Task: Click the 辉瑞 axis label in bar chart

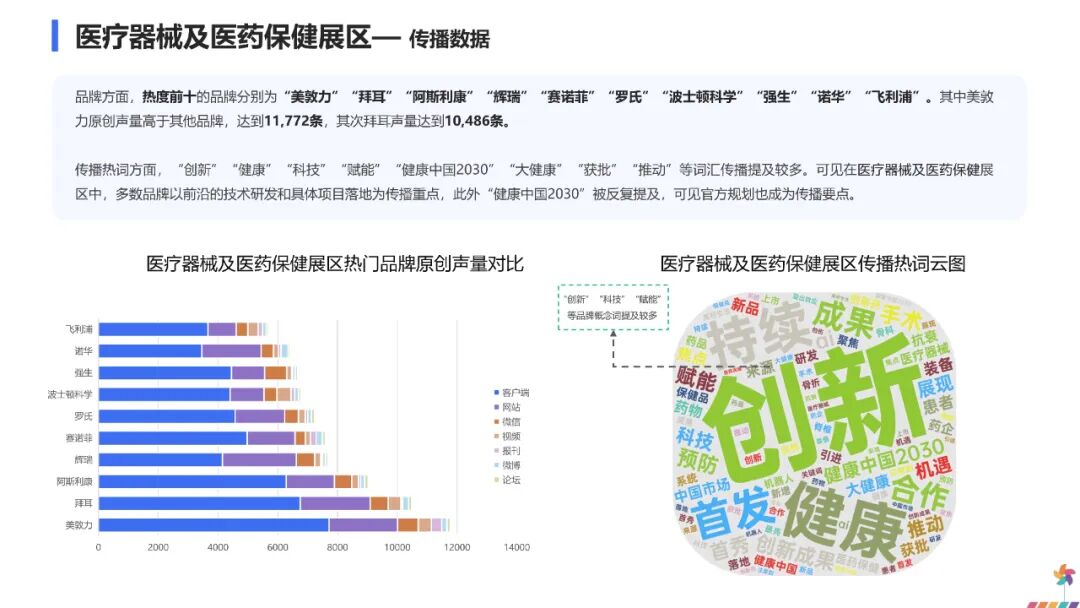Action: [x=83, y=459]
